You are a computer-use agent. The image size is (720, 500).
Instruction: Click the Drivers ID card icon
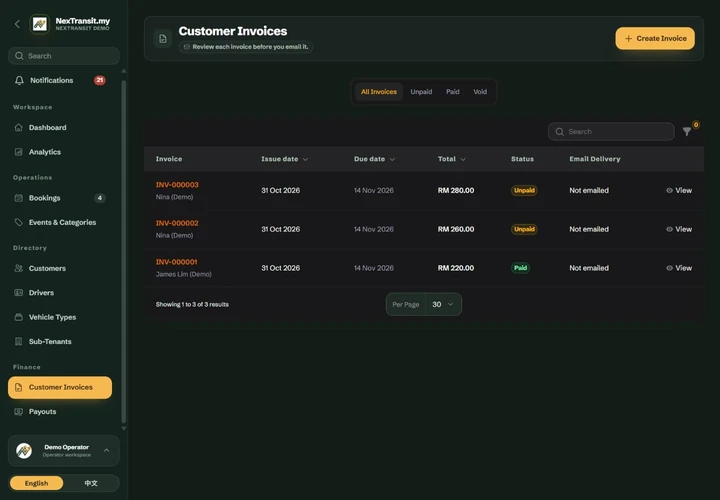pyautogui.click(x=18, y=292)
